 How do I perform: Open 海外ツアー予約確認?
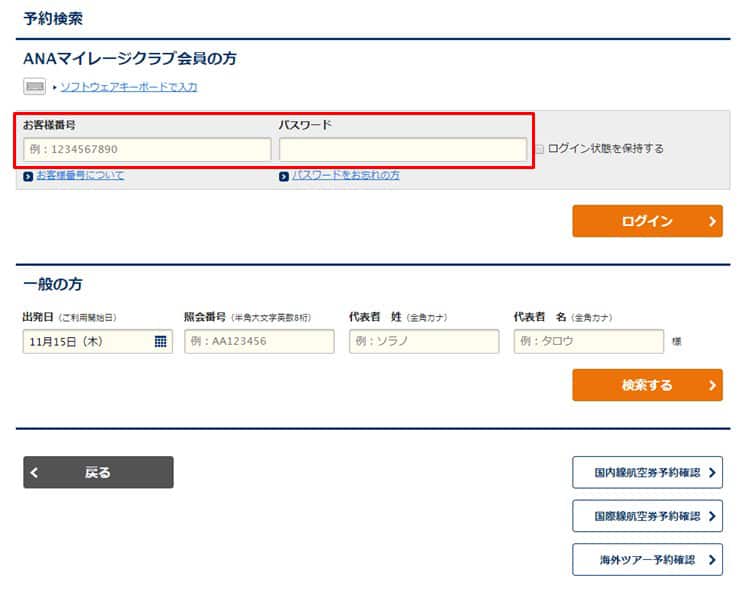click(x=647, y=560)
